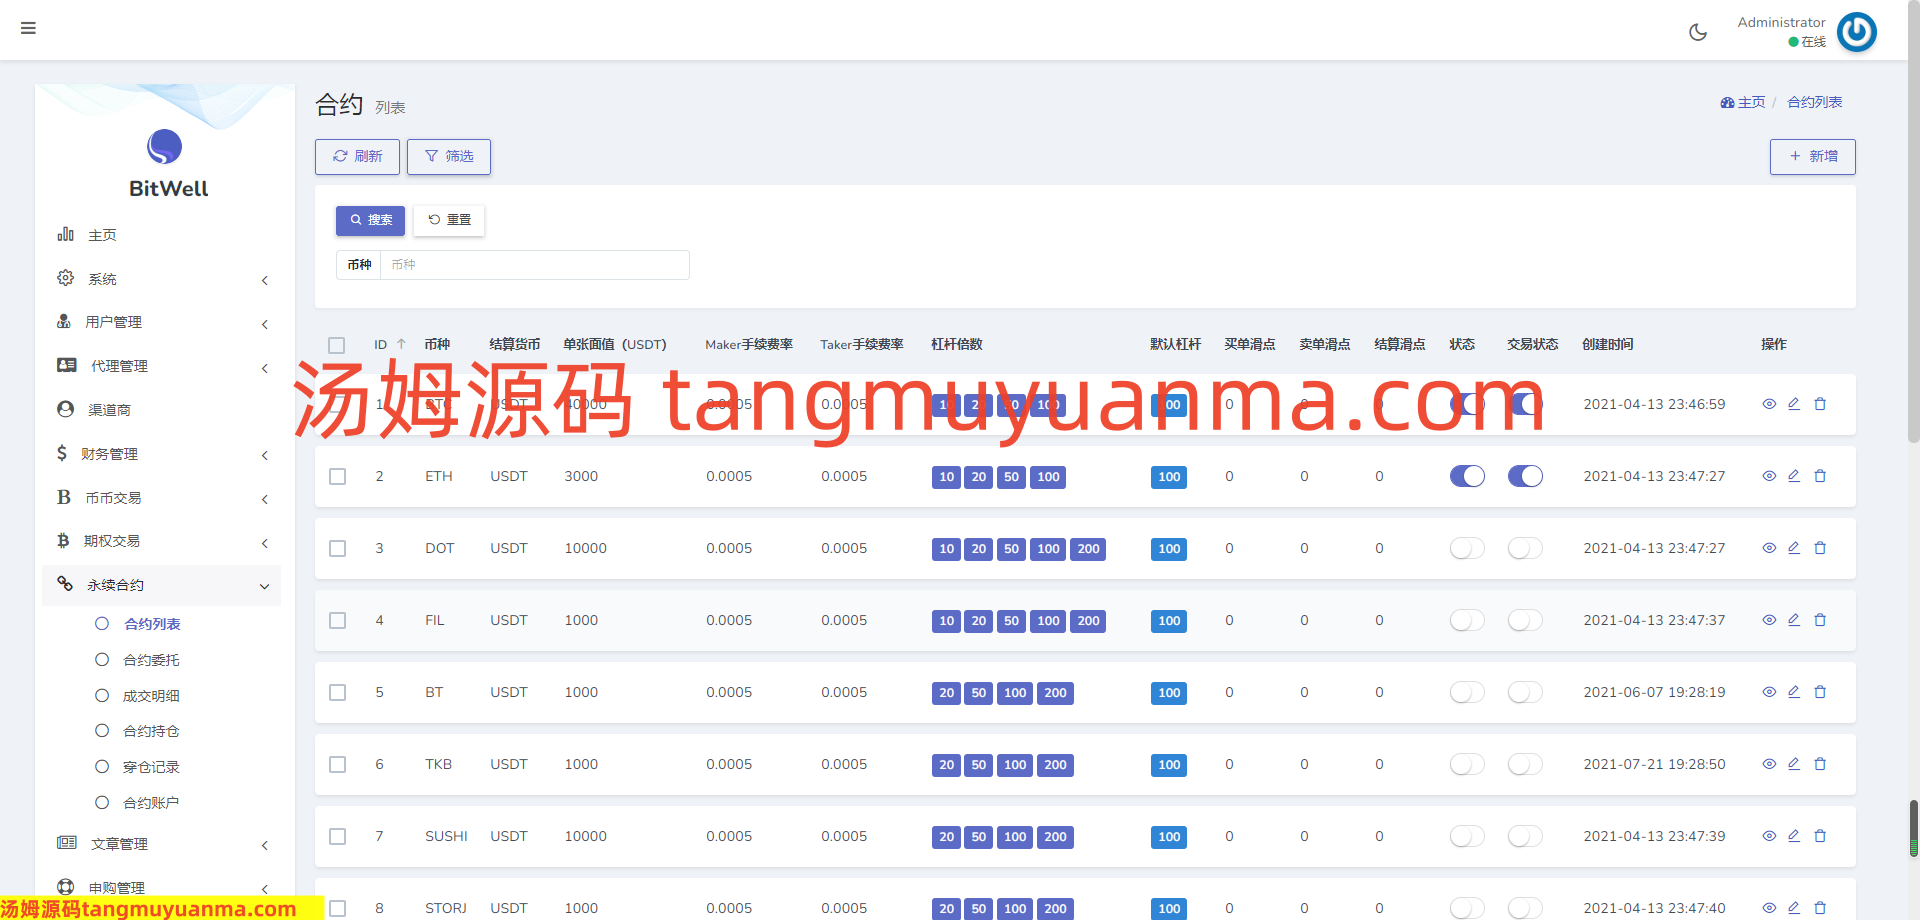Delete the FIL contract row
The width and height of the screenshot is (1920, 920).
(x=1820, y=620)
